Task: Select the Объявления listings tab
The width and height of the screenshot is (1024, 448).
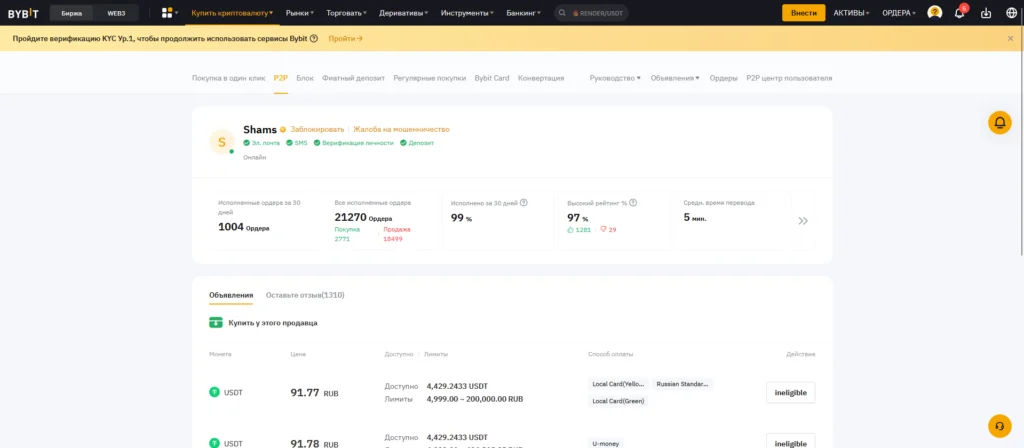Action: coord(231,295)
